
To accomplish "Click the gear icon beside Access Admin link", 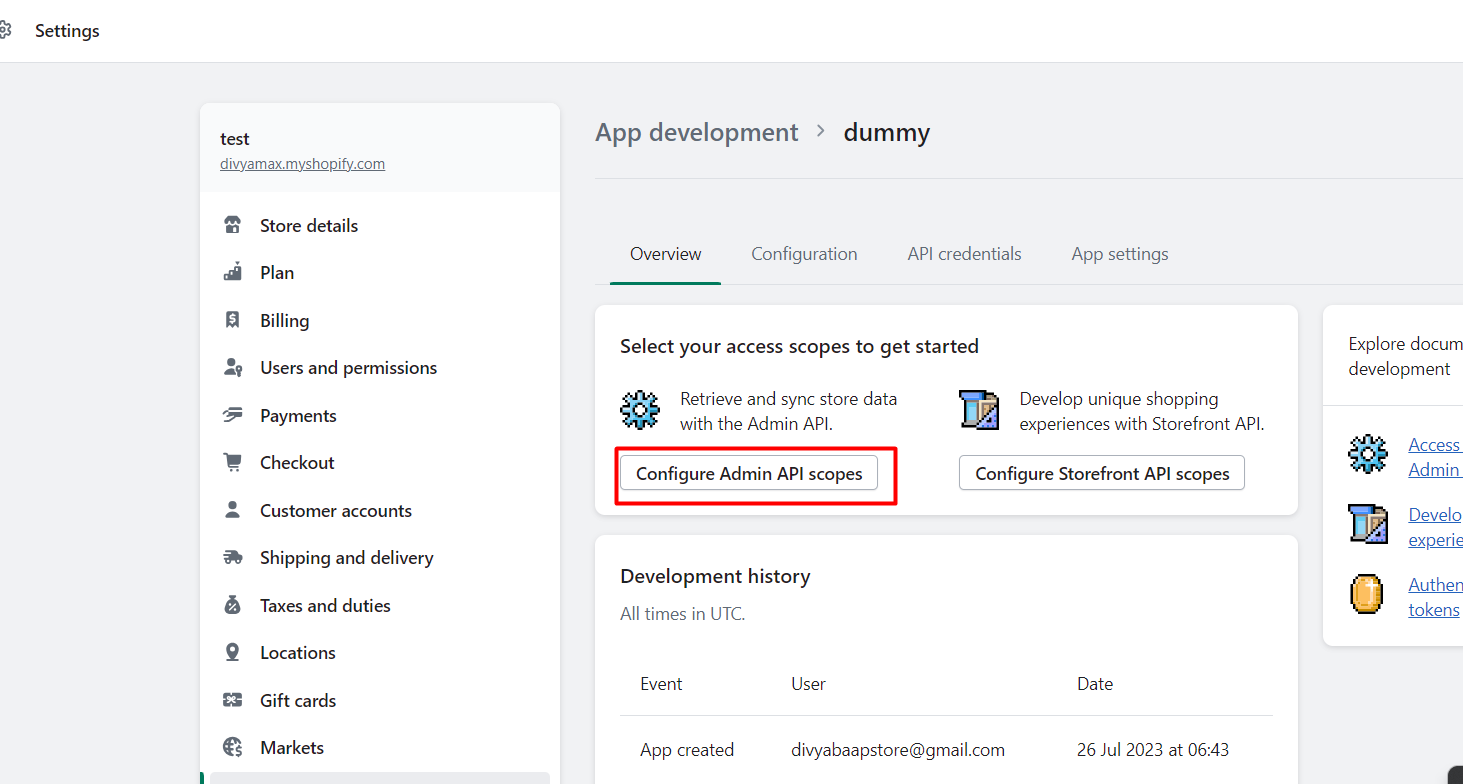I will pyautogui.click(x=1368, y=454).
